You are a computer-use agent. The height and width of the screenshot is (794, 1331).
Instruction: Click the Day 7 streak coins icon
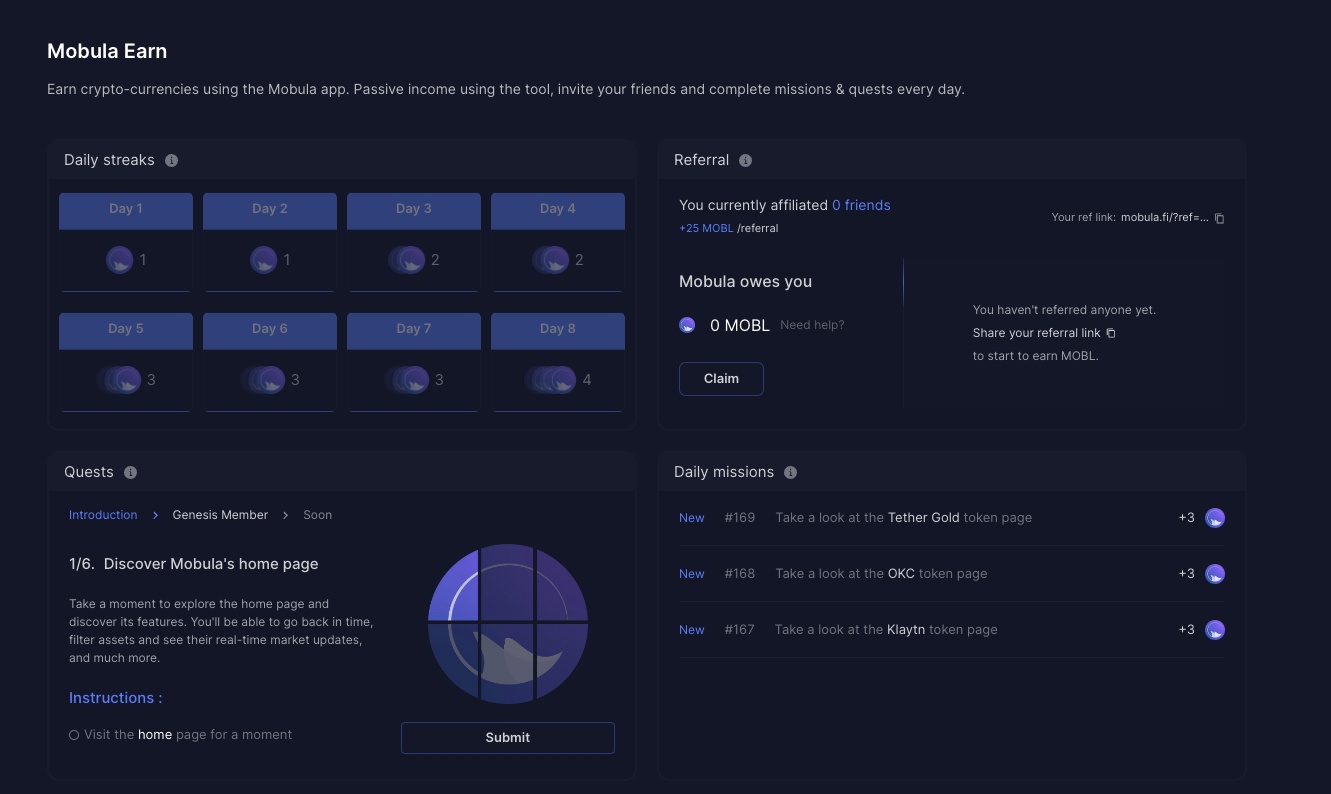pos(408,380)
